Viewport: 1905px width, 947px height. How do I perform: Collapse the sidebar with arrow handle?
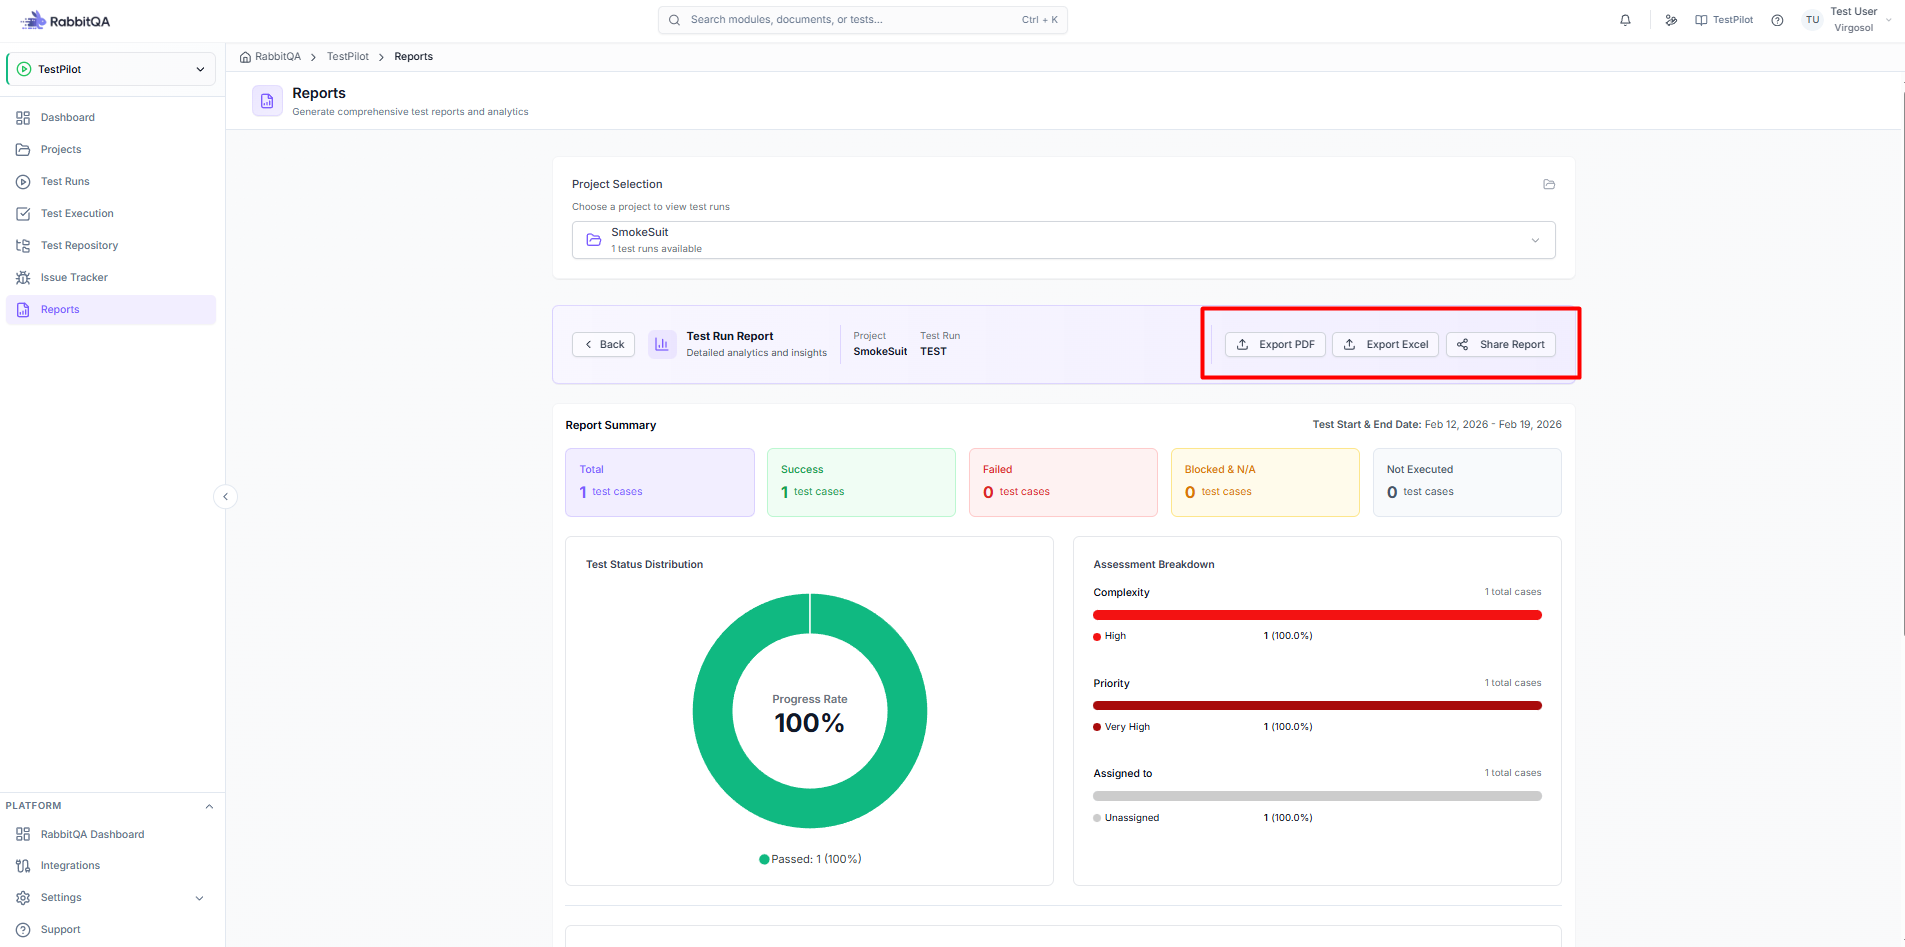pos(225,496)
